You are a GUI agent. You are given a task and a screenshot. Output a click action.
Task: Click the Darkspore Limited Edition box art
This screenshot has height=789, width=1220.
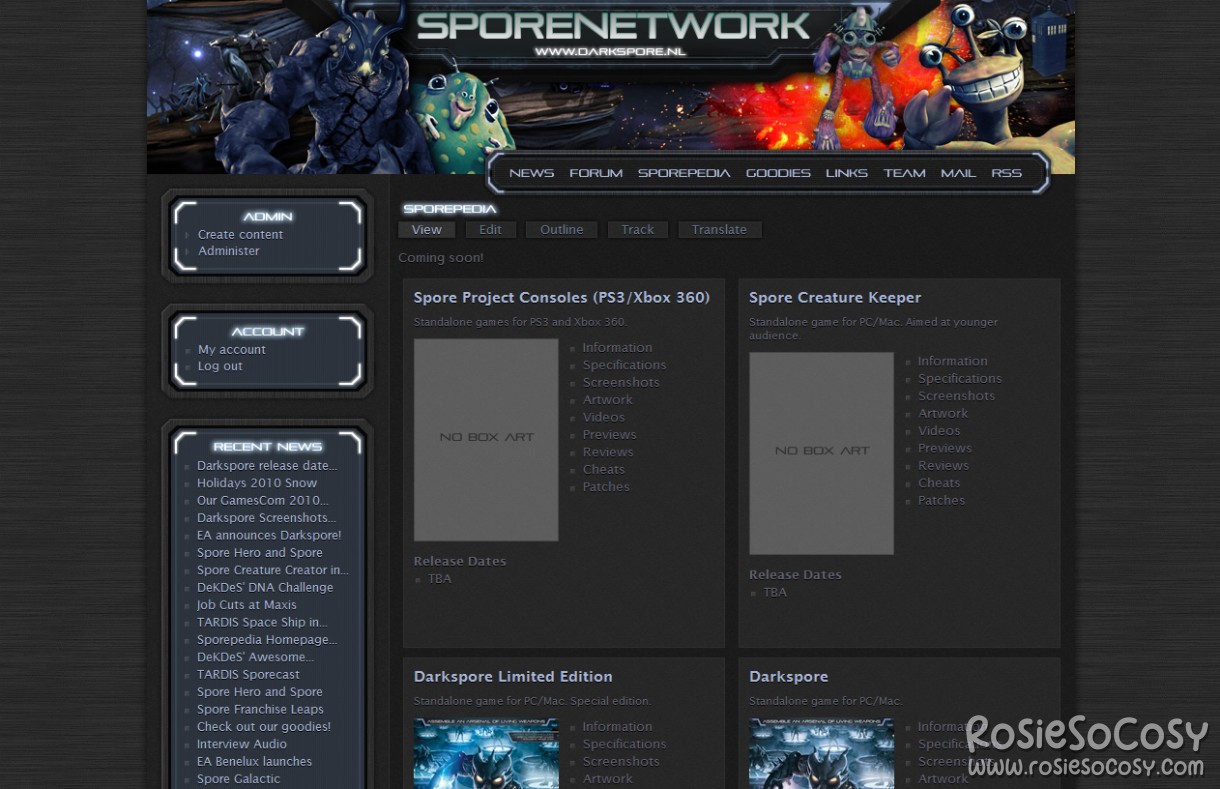click(486, 753)
